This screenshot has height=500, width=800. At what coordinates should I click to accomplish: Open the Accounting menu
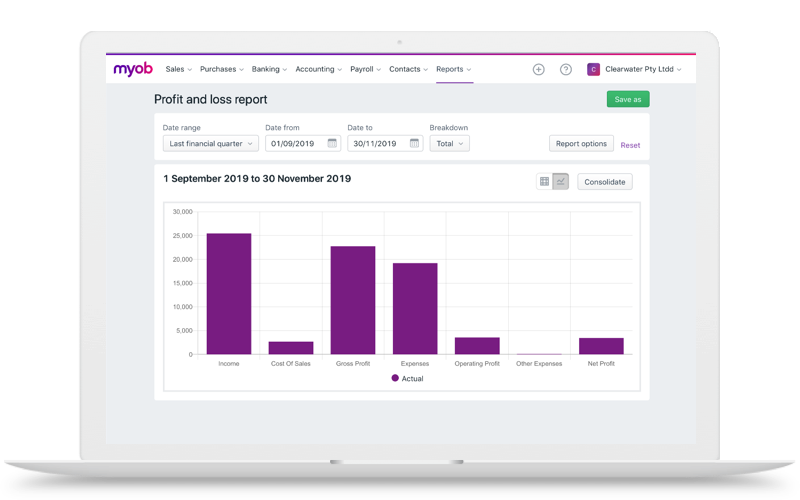[x=318, y=69]
